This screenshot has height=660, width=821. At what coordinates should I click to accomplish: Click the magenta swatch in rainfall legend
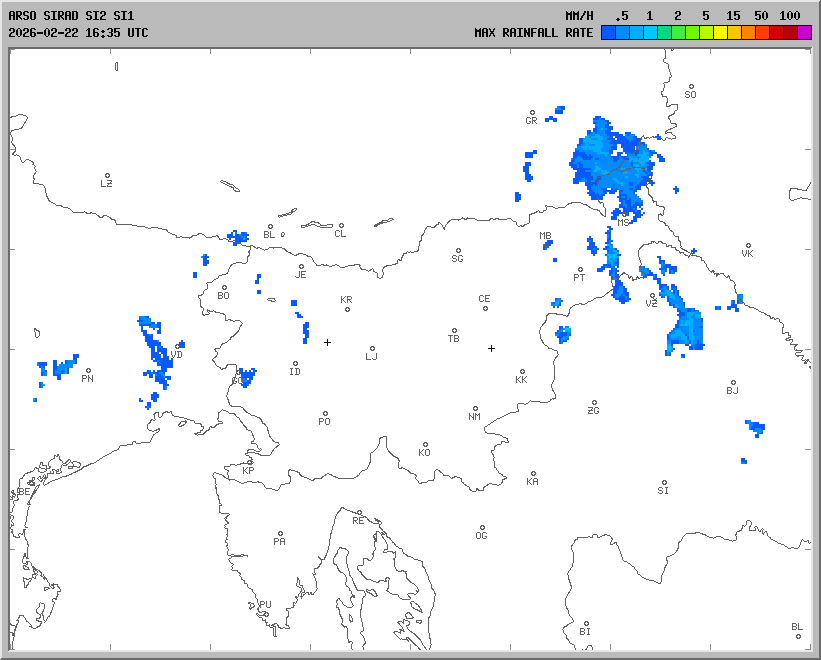coord(805,32)
